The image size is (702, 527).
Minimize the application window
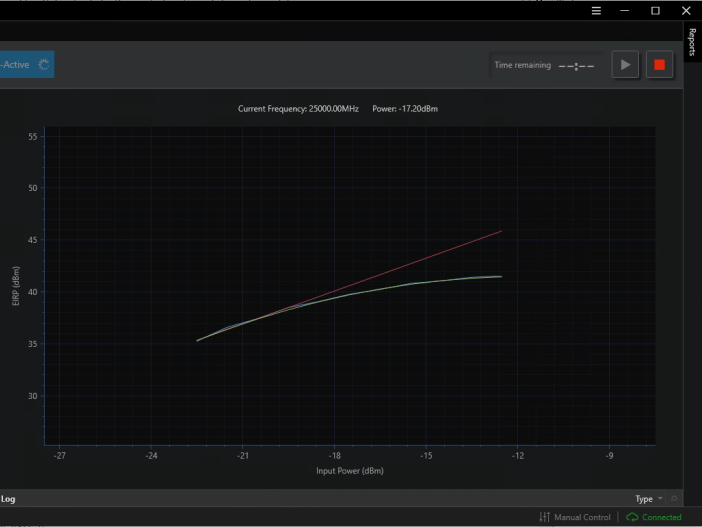[626, 11]
